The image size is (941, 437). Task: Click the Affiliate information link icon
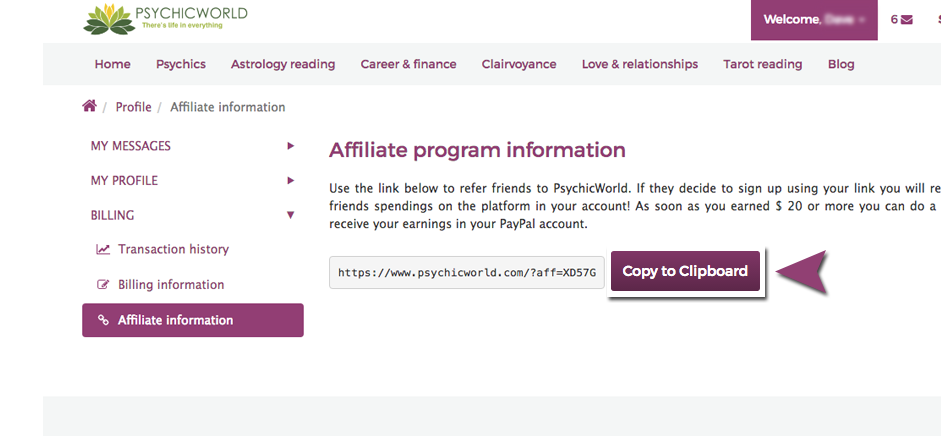point(103,320)
